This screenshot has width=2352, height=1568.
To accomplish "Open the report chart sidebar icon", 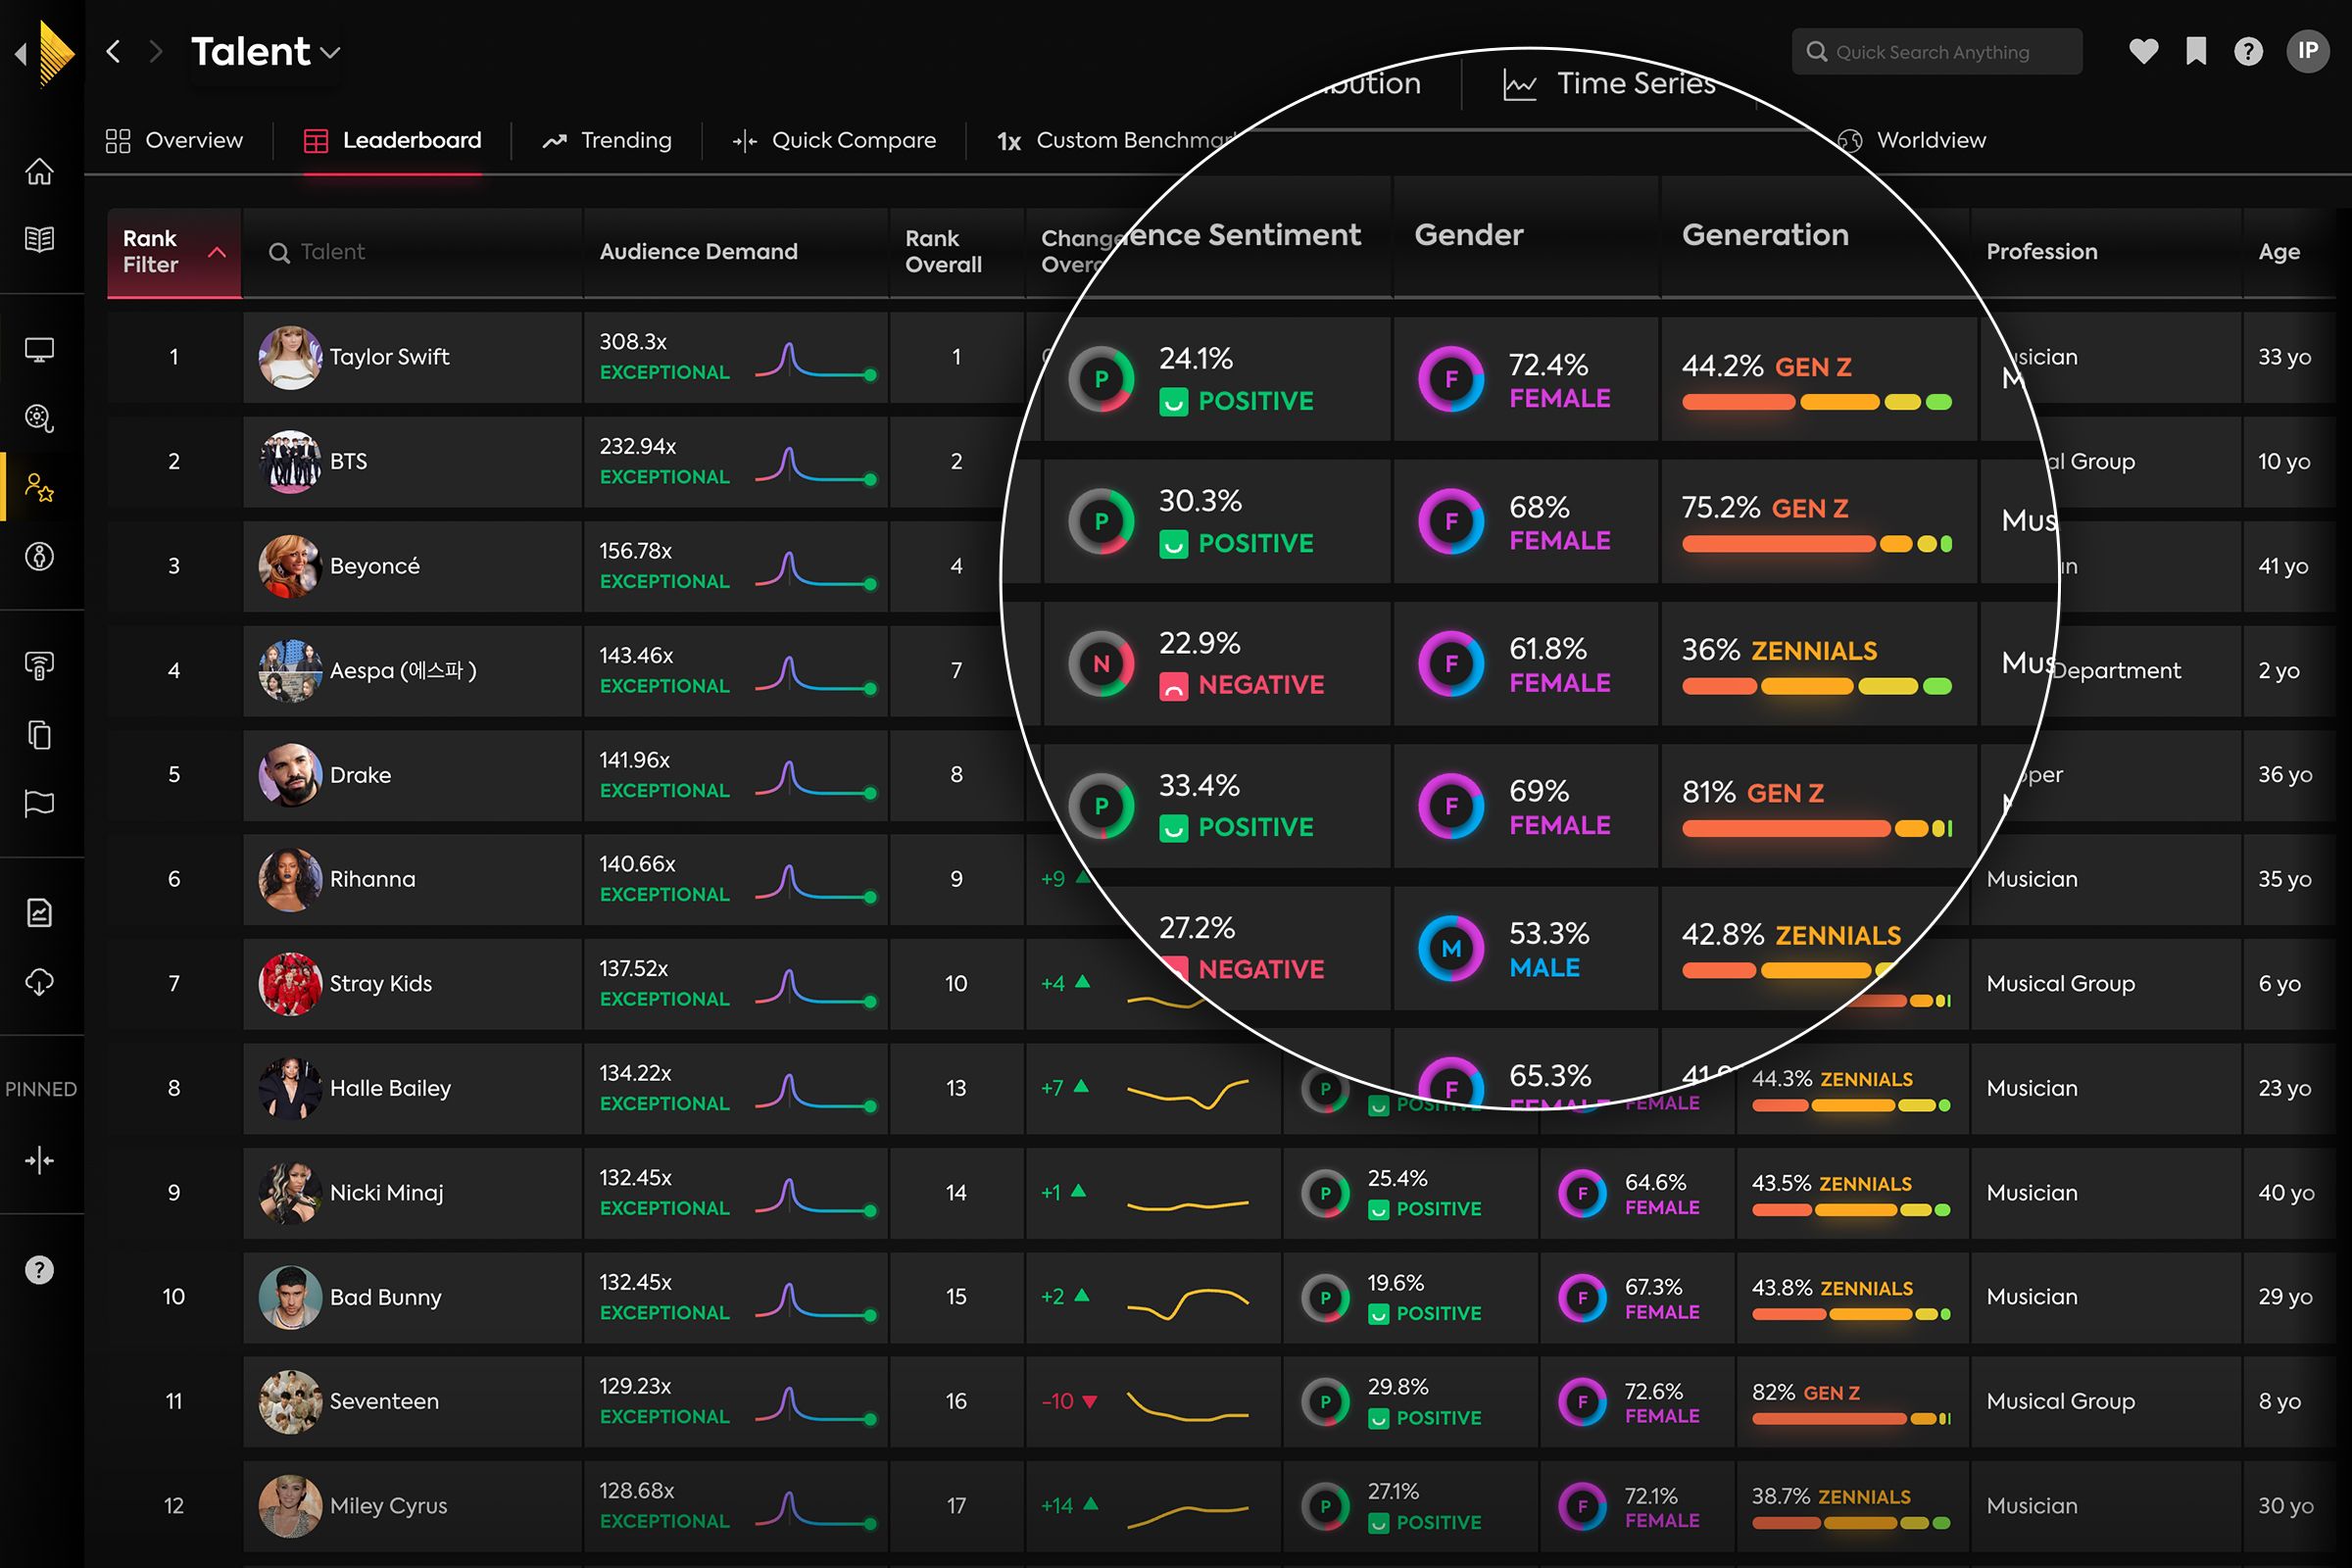I will click(39, 913).
